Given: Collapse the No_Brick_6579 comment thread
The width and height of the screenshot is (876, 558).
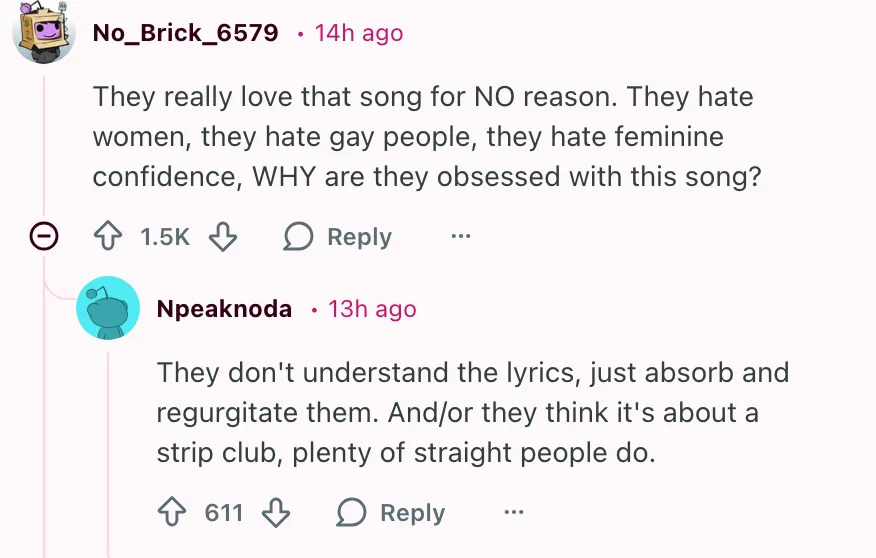Looking at the screenshot, I should [43, 237].
